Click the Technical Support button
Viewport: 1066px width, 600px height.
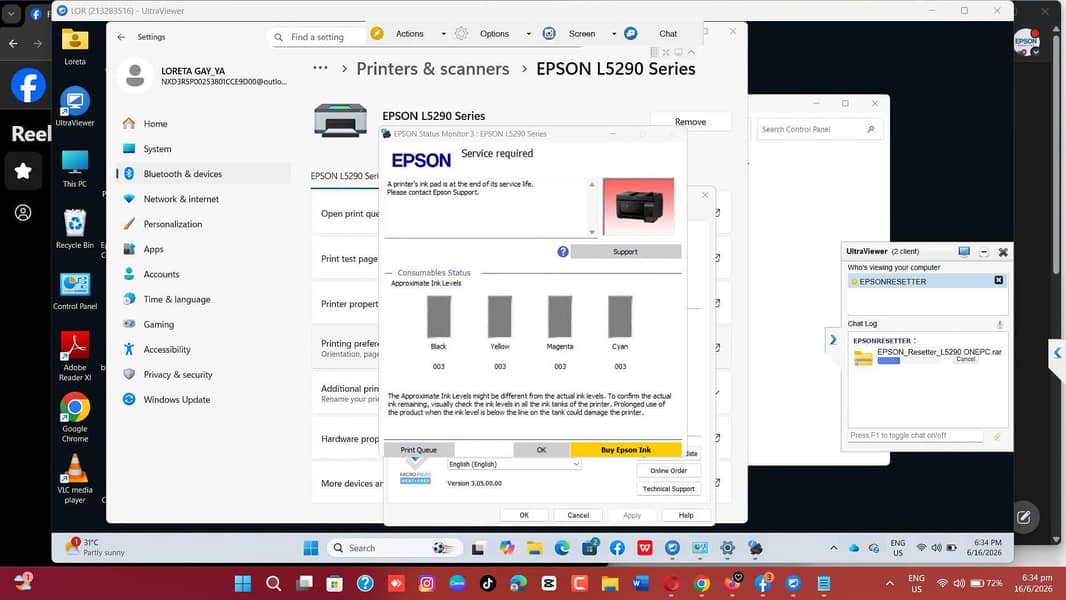(668, 489)
